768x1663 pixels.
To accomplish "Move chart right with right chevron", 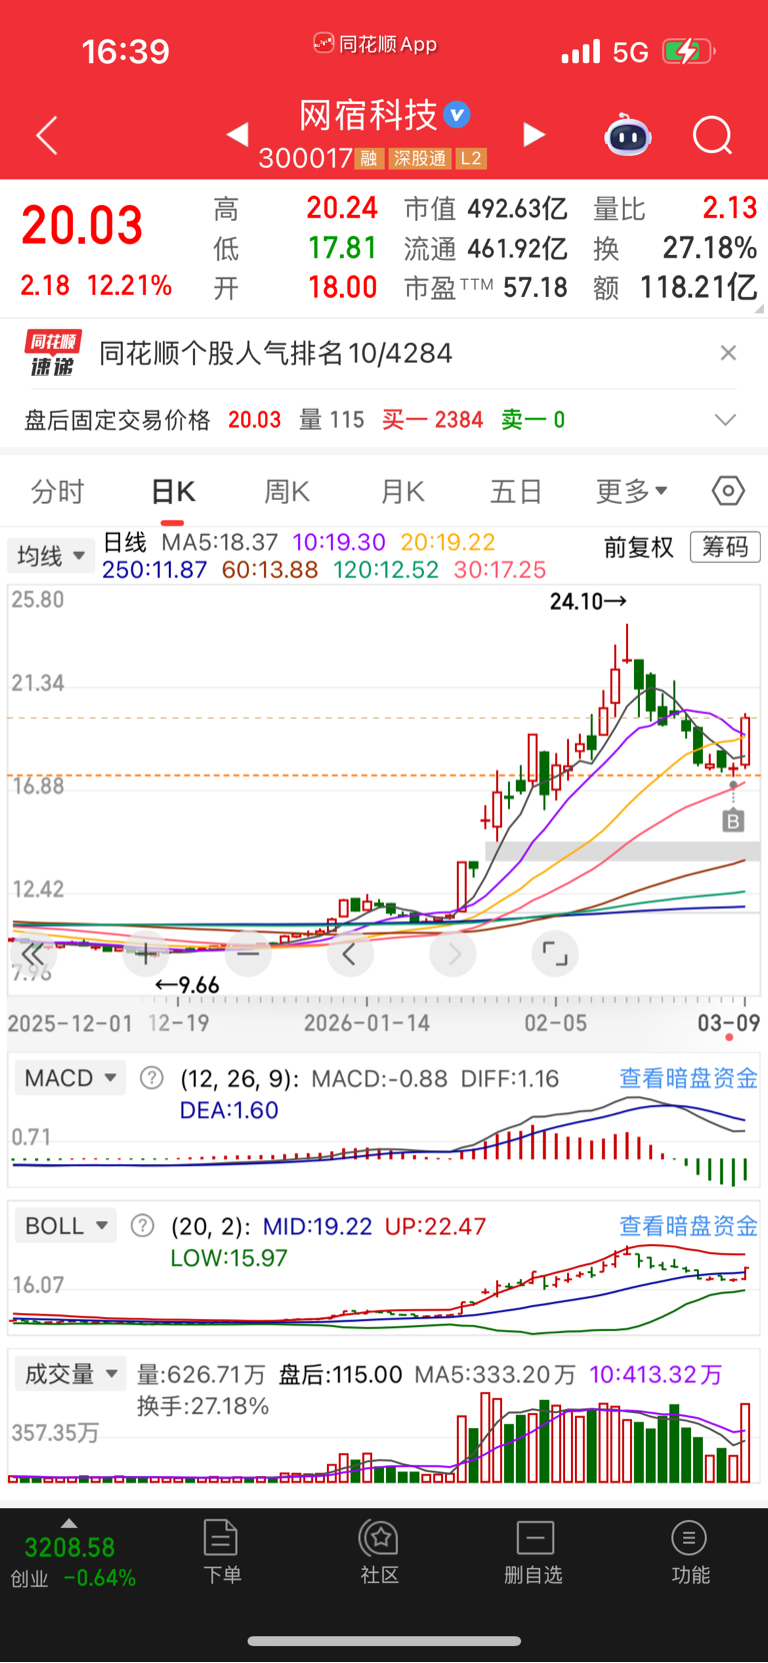I will [453, 954].
